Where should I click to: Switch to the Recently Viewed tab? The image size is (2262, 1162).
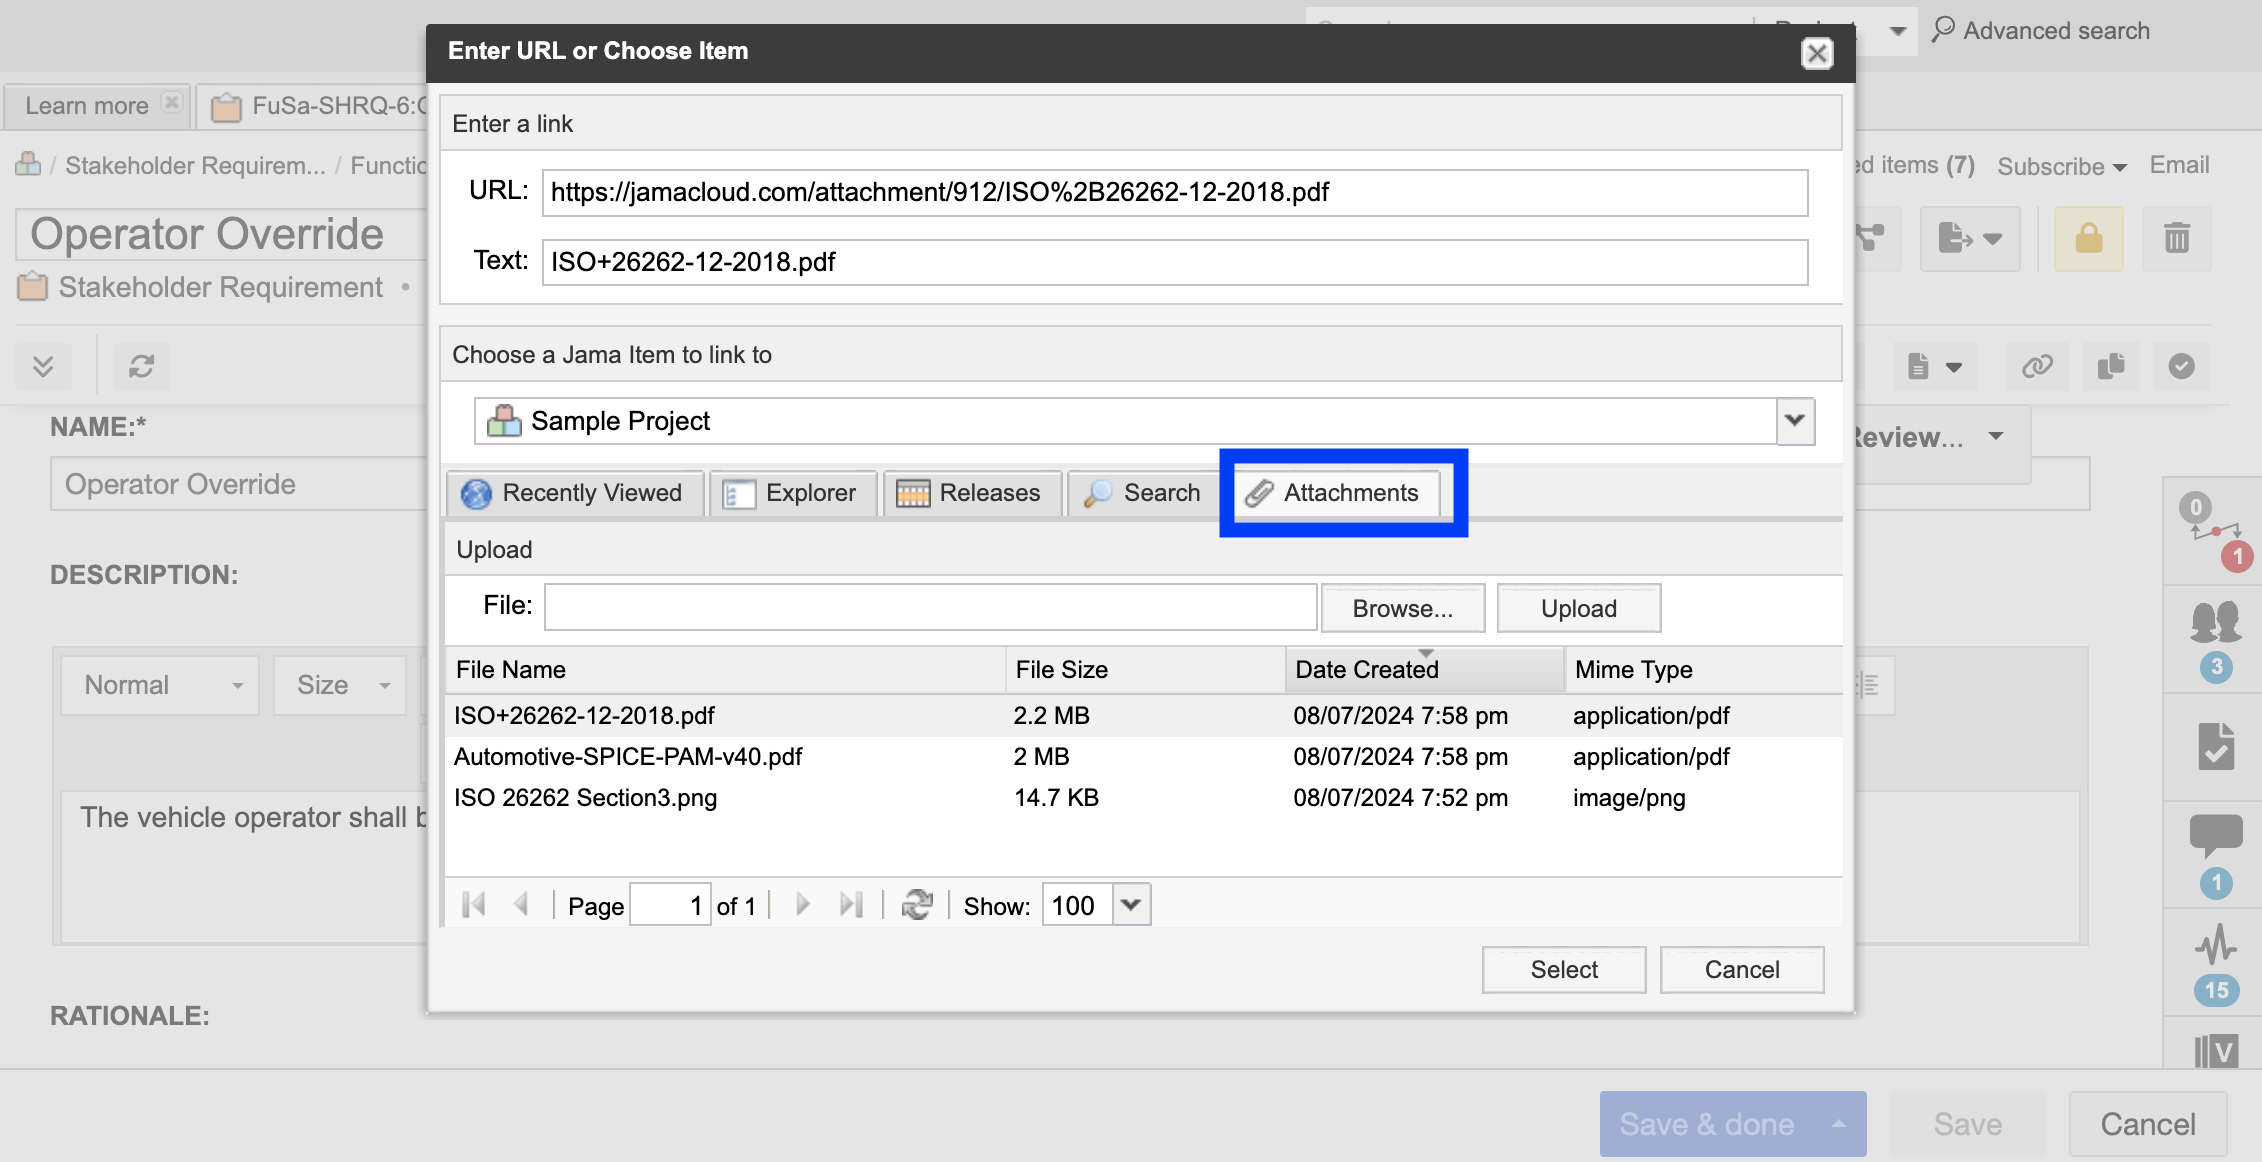[574, 493]
